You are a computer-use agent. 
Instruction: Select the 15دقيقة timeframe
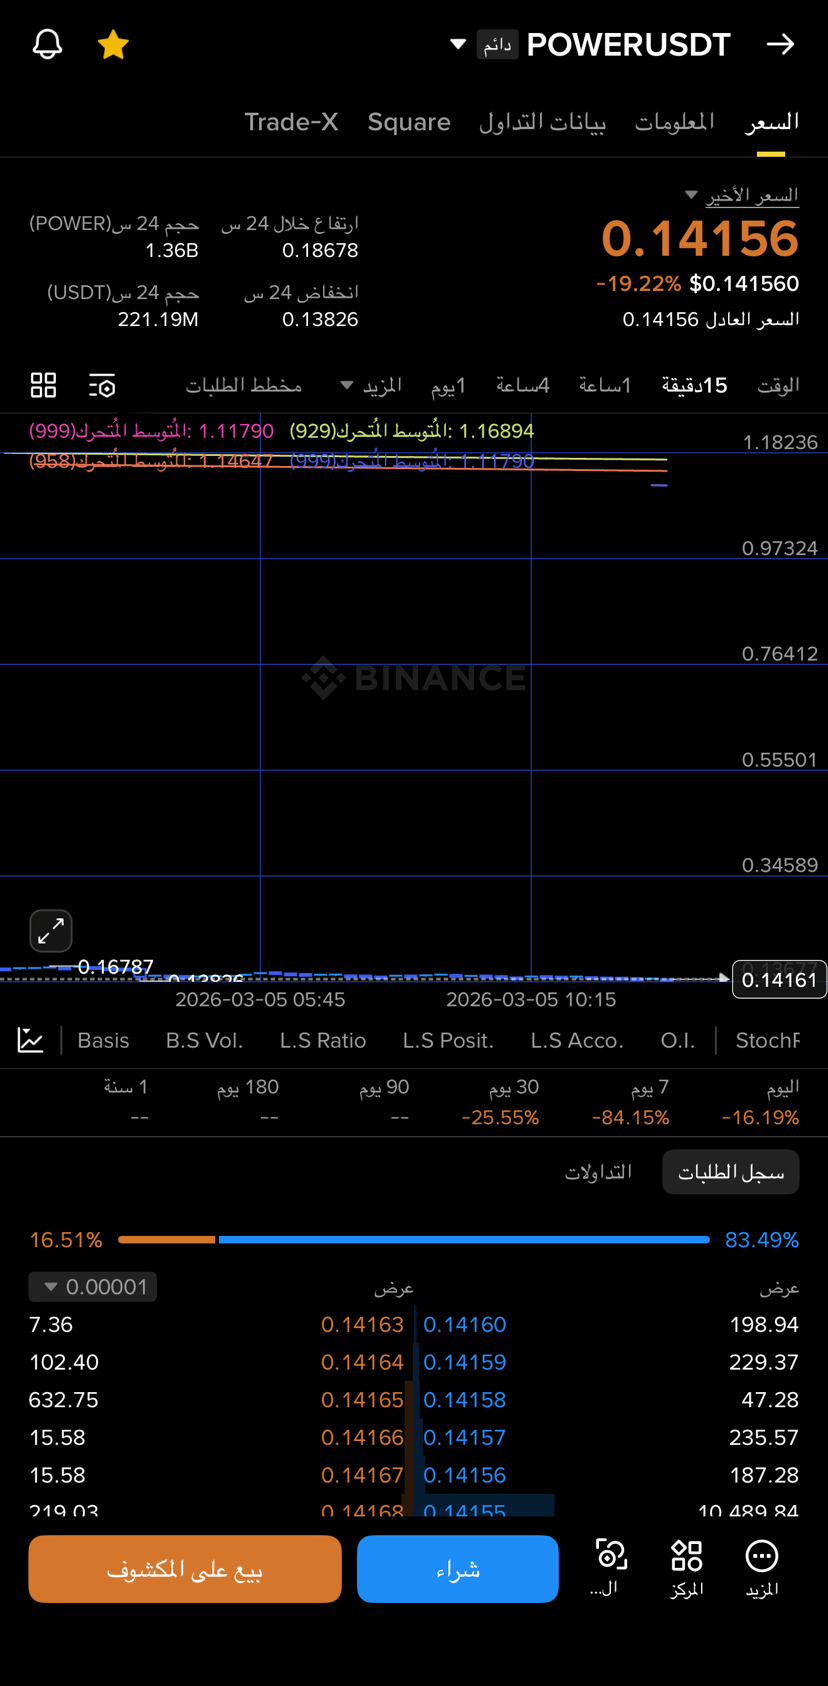pyautogui.click(x=694, y=385)
